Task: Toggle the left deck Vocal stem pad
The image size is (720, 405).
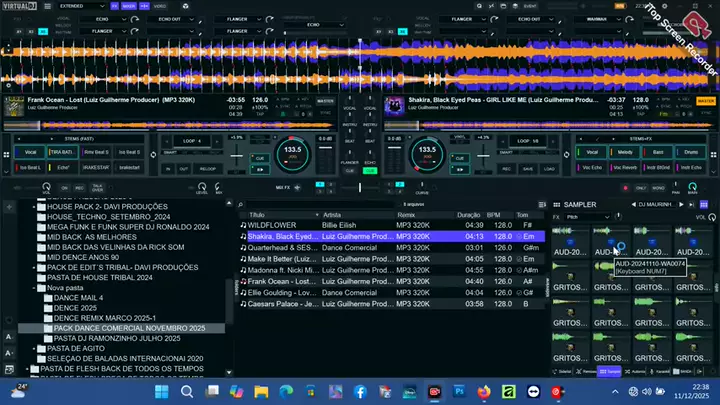Action: (x=30, y=152)
